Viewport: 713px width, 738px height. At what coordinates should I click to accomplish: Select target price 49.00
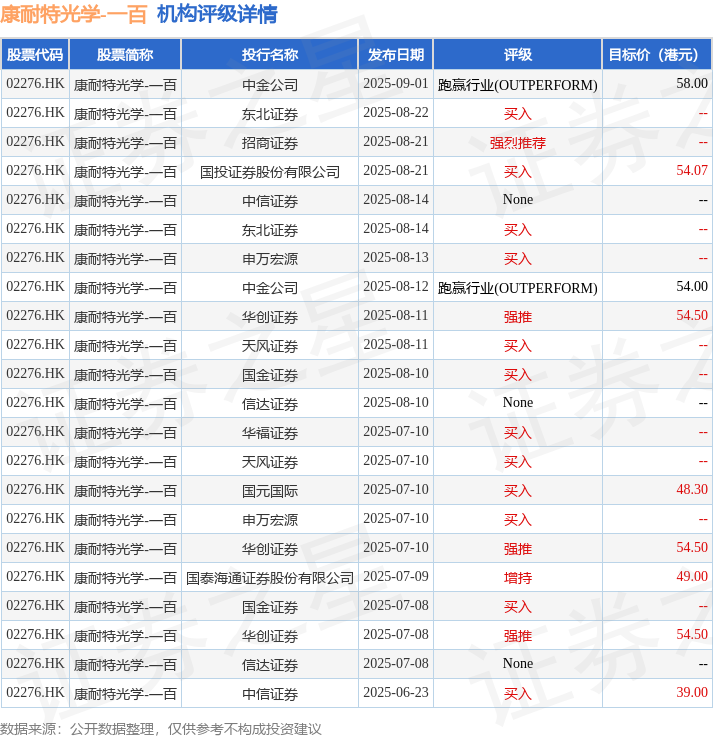click(x=692, y=577)
